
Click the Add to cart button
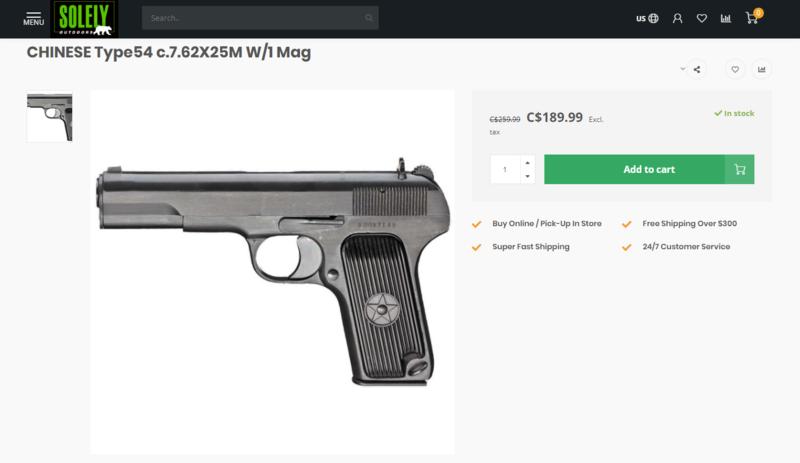[634, 169]
